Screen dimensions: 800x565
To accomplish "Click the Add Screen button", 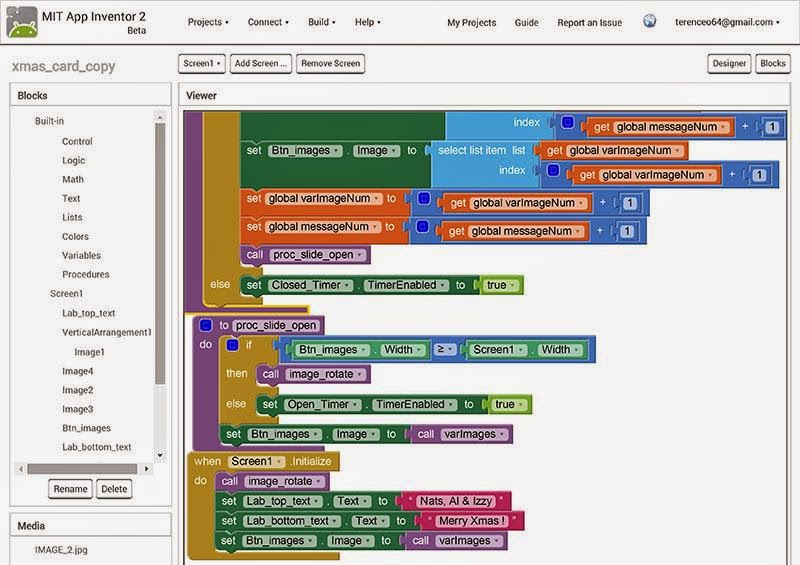I will (x=261, y=64).
